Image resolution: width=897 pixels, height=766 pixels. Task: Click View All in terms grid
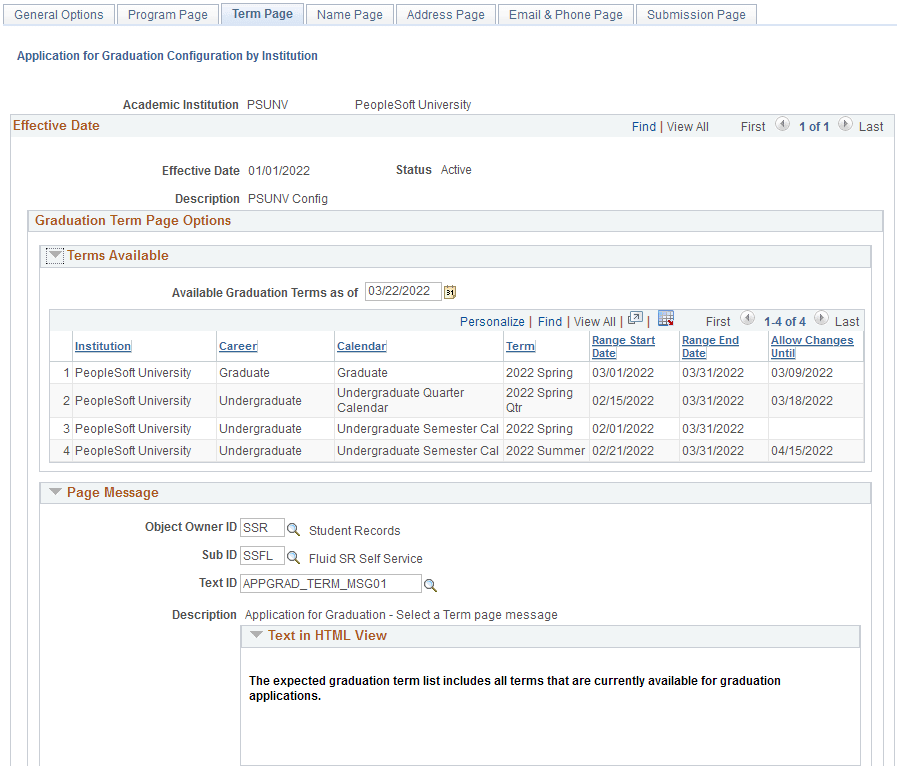[595, 322]
